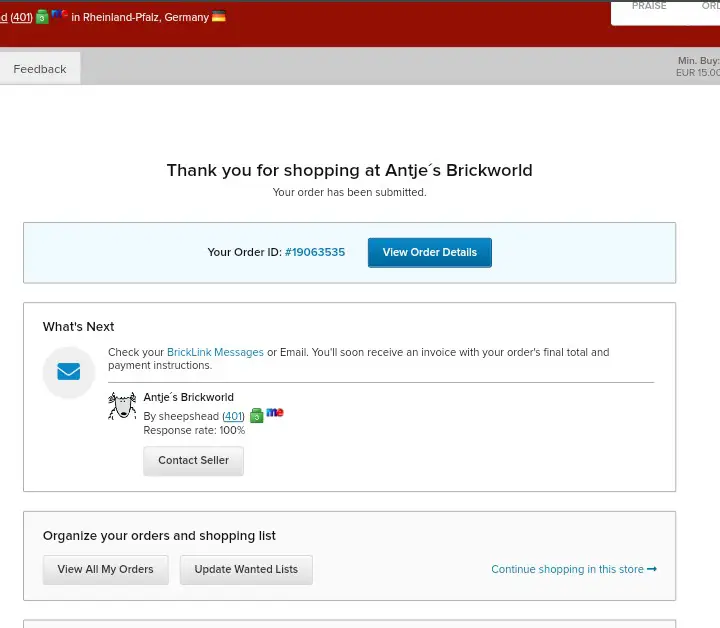Click the envelope mail icon
Screen dimensions: 720x628
click(69, 371)
